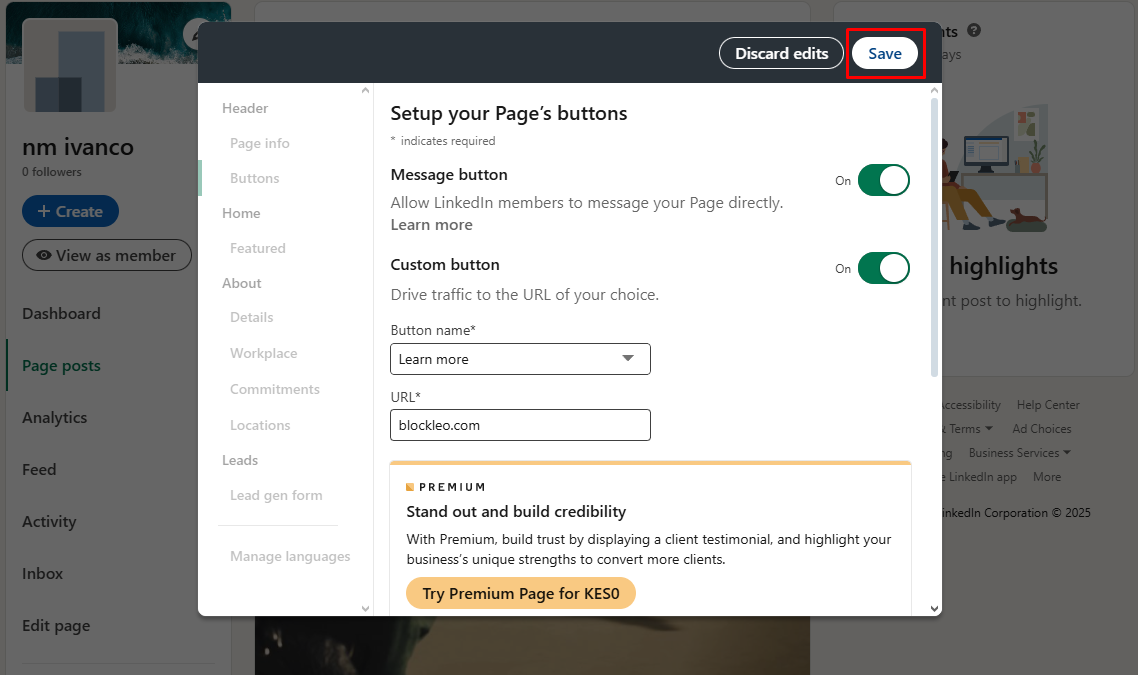
Task: Click the PREMIUM badge icon
Action: coord(410,487)
